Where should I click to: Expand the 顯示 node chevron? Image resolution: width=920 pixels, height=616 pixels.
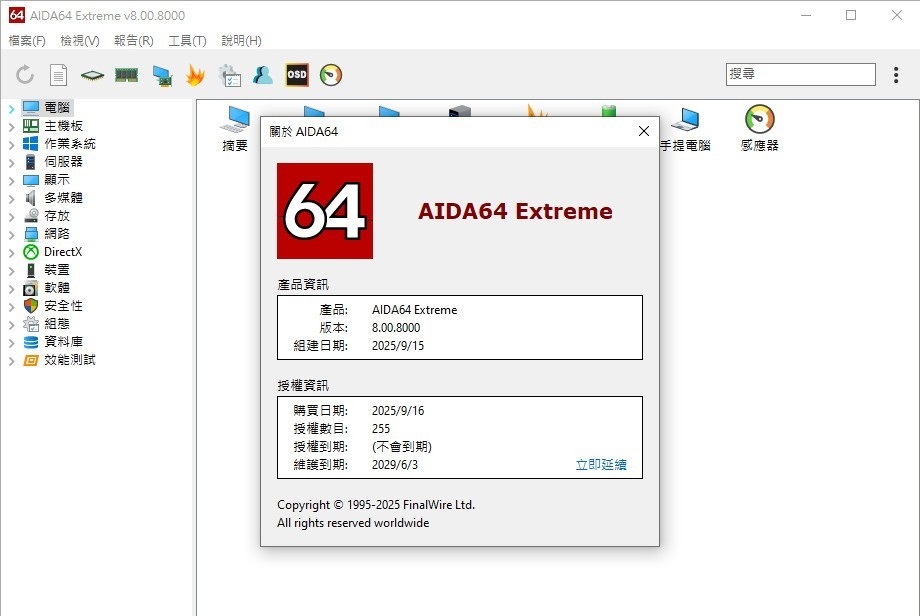coord(11,181)
